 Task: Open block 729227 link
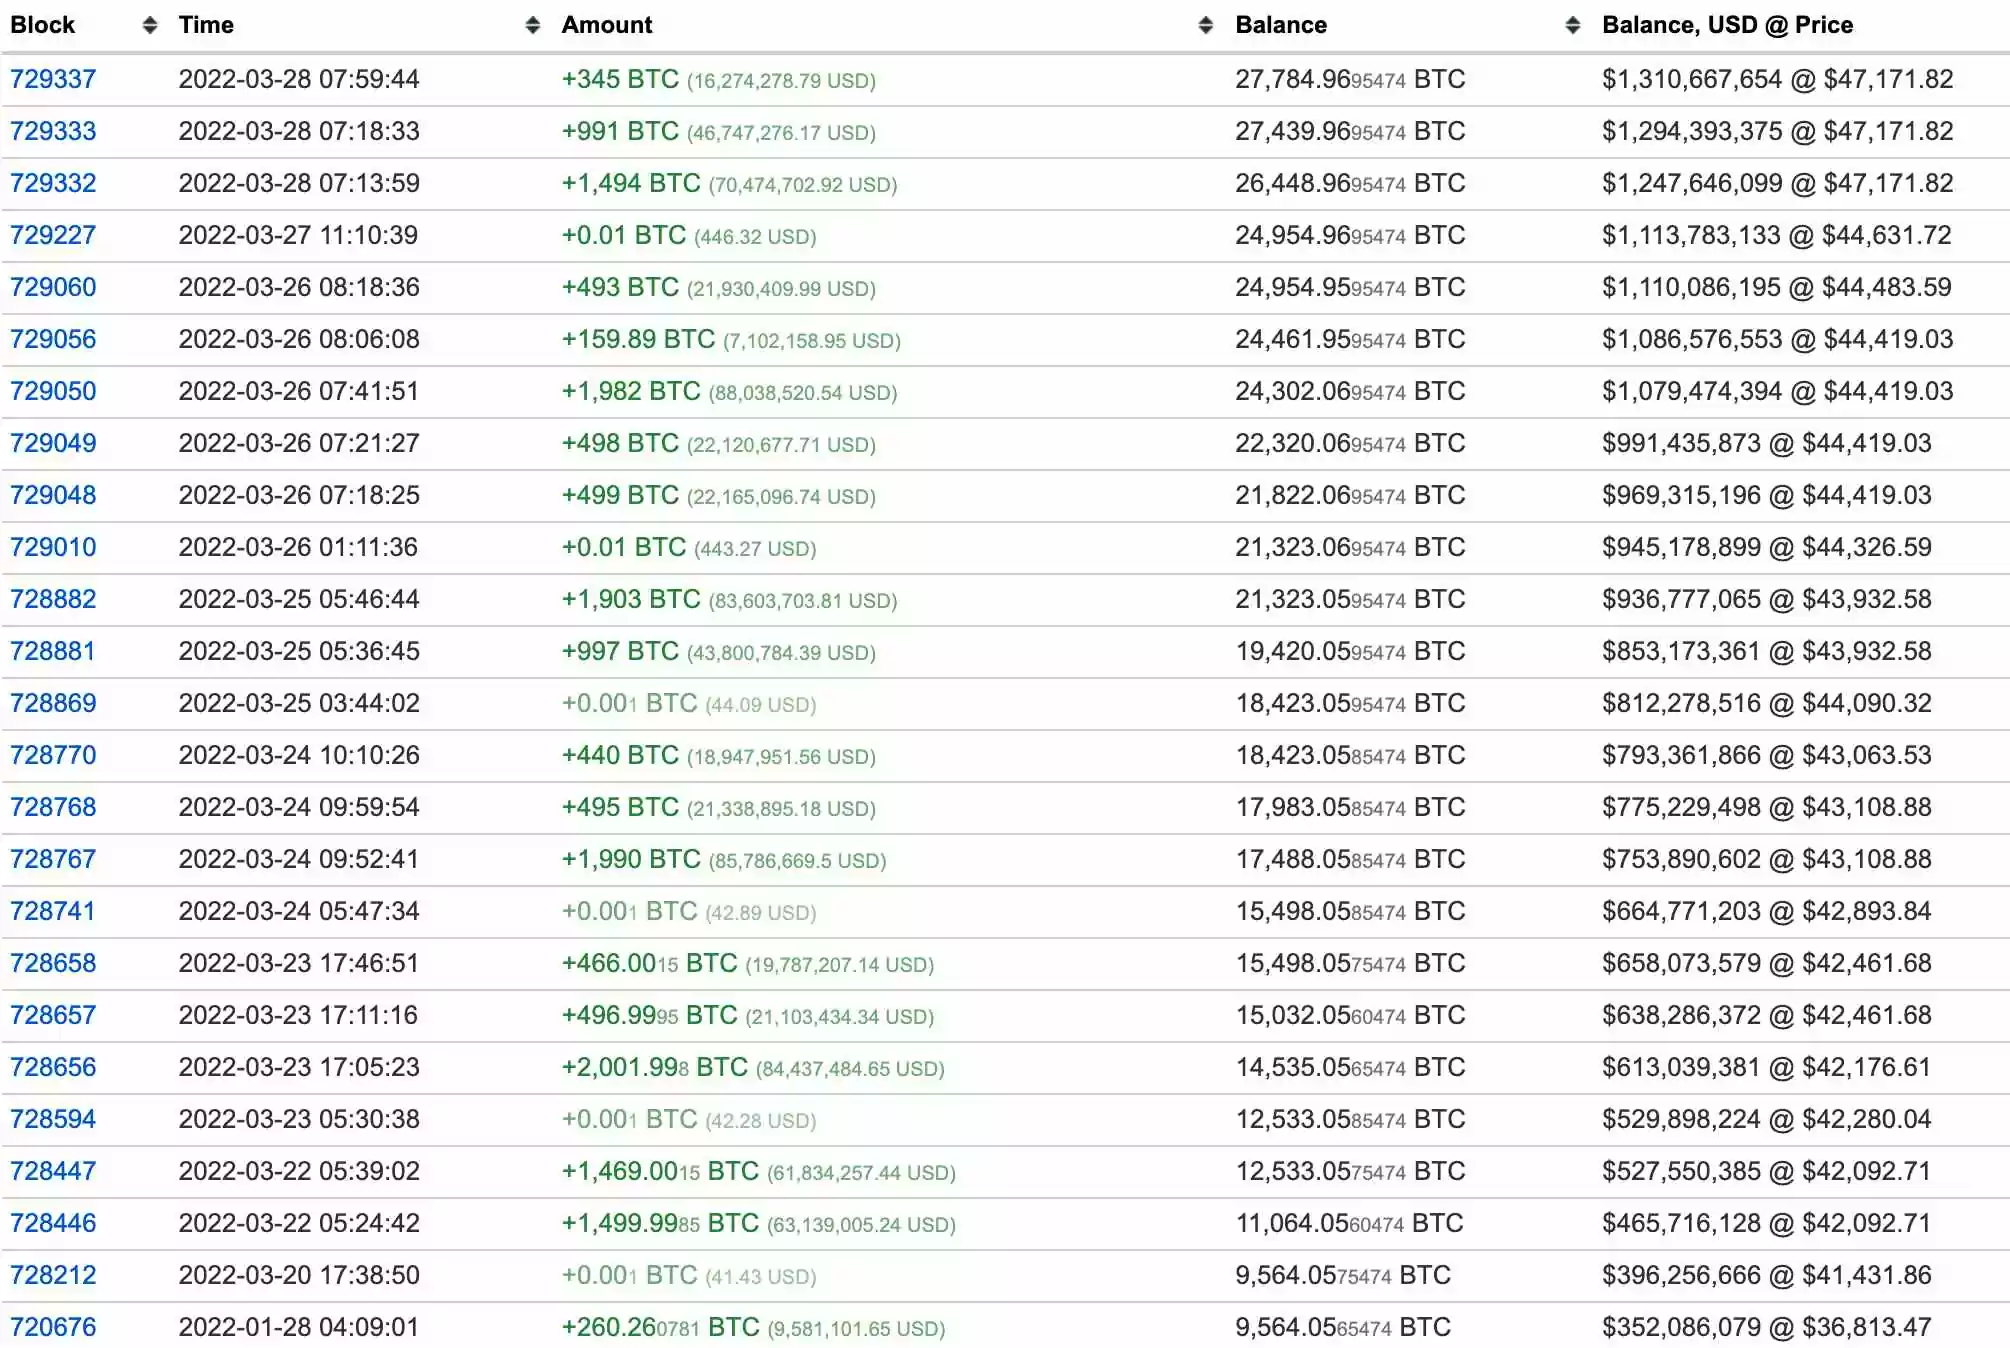coord(53,235)
